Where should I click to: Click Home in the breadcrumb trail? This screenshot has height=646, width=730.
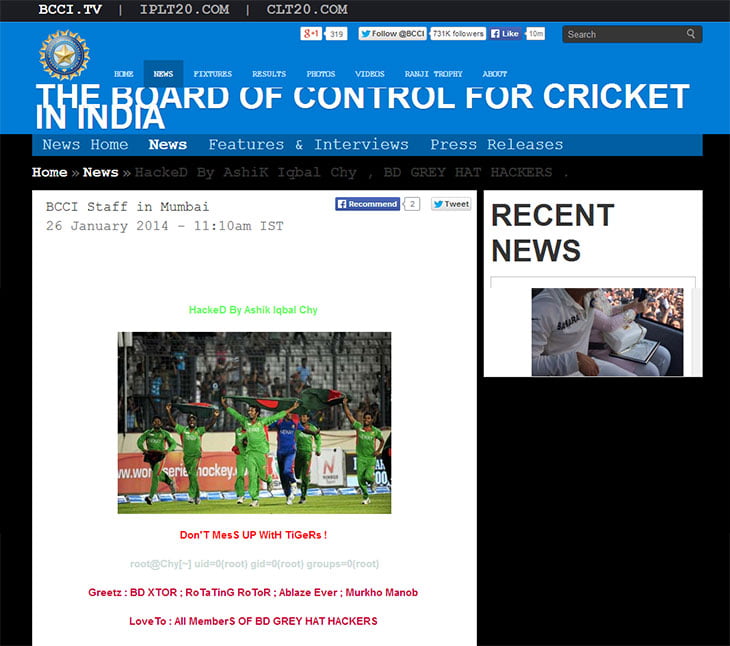tap(50, 172)
